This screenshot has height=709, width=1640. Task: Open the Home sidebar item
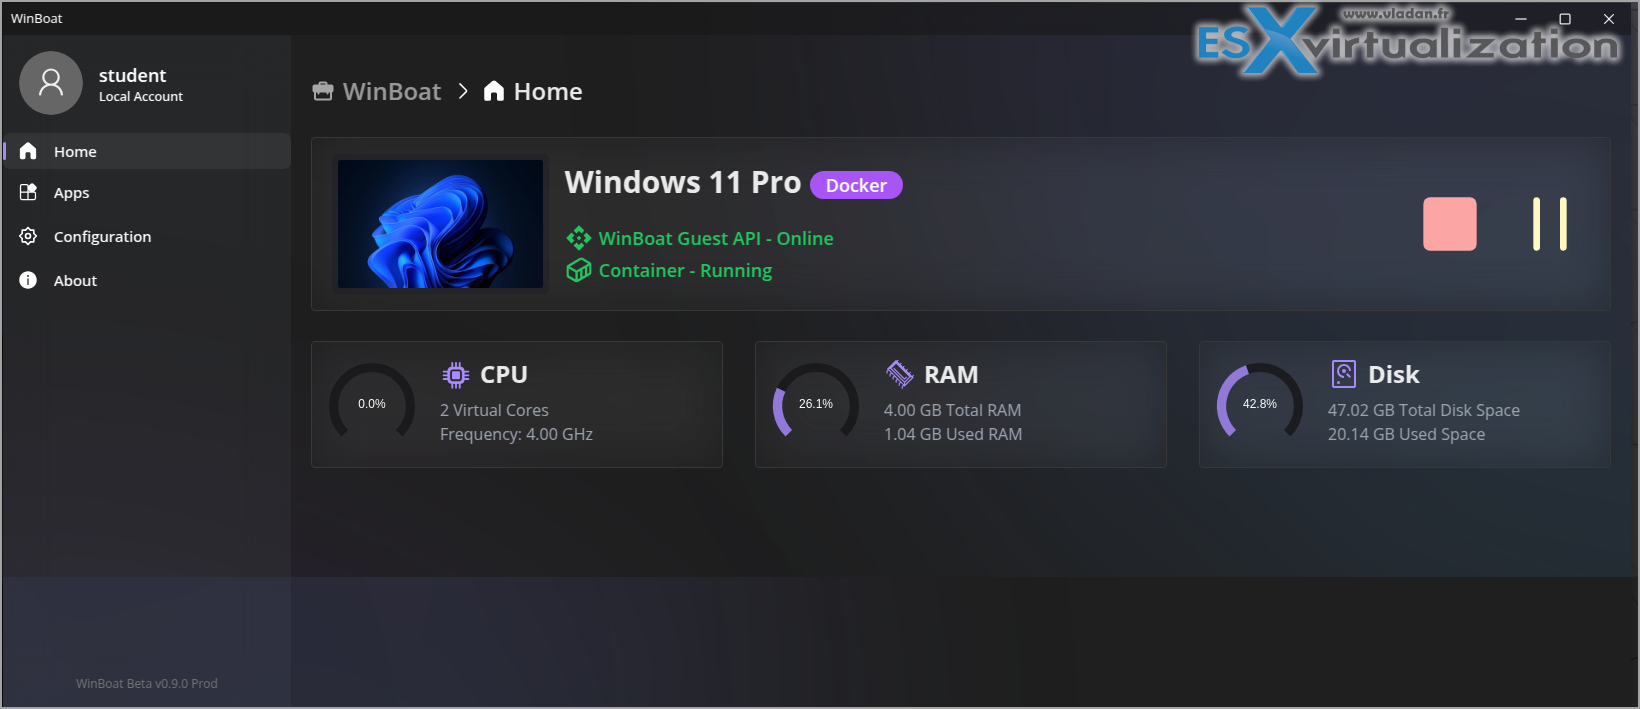point(75,152)
